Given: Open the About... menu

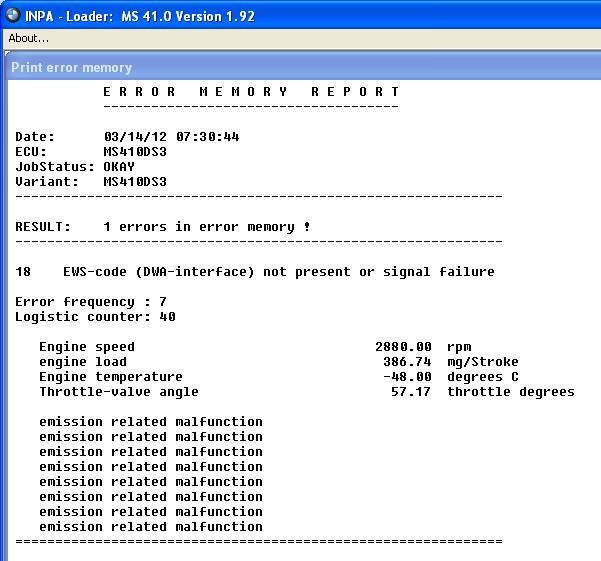Looking at the screenshot, I should [x=29, y=38].
